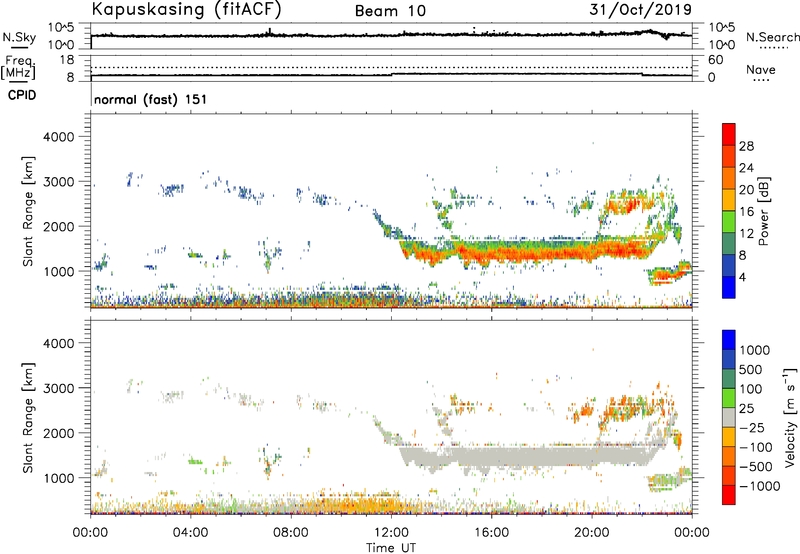This screenshot has height=554, width=800.
Task: Click the N.Sky legend label
Action: click(19, 37)
